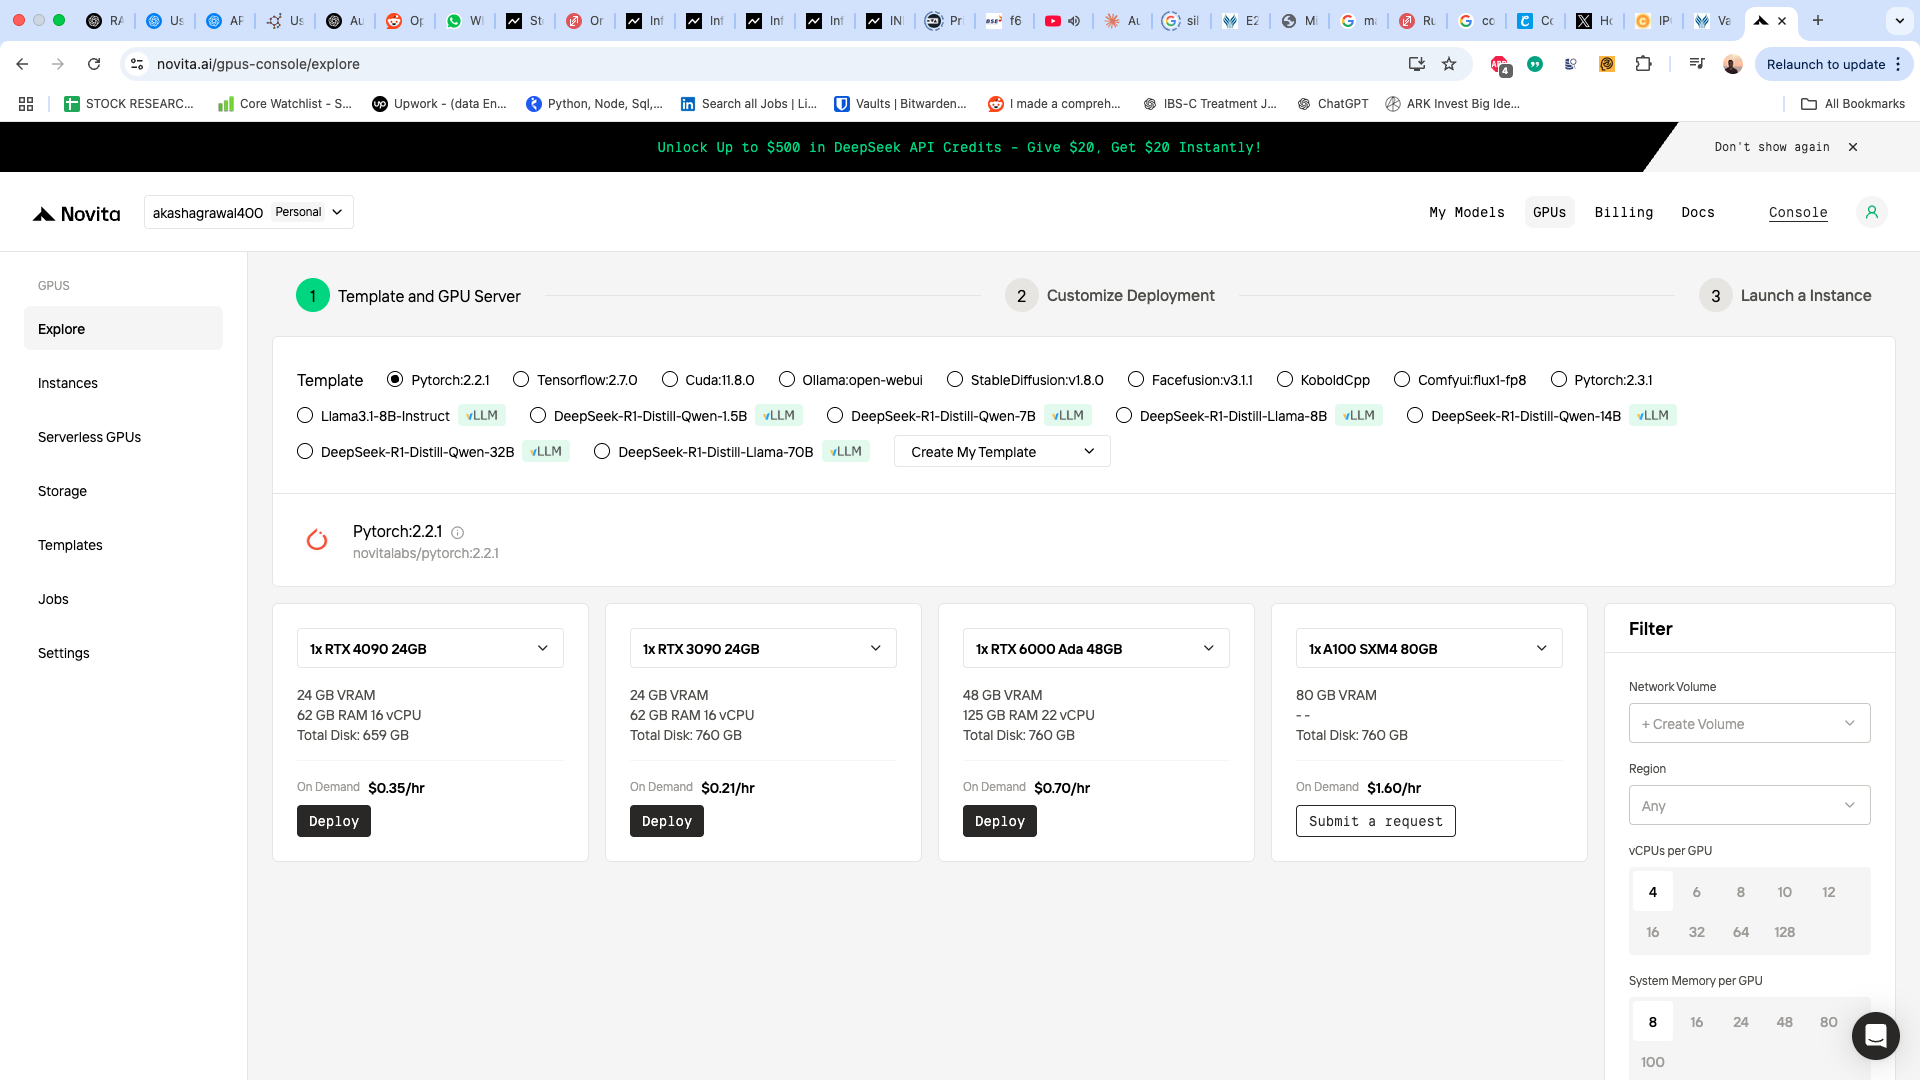This screenshot has height=1080, width=1920.
Task: Open the ARK Invest Big Ideas bookmark
Action: point(1452,104)
